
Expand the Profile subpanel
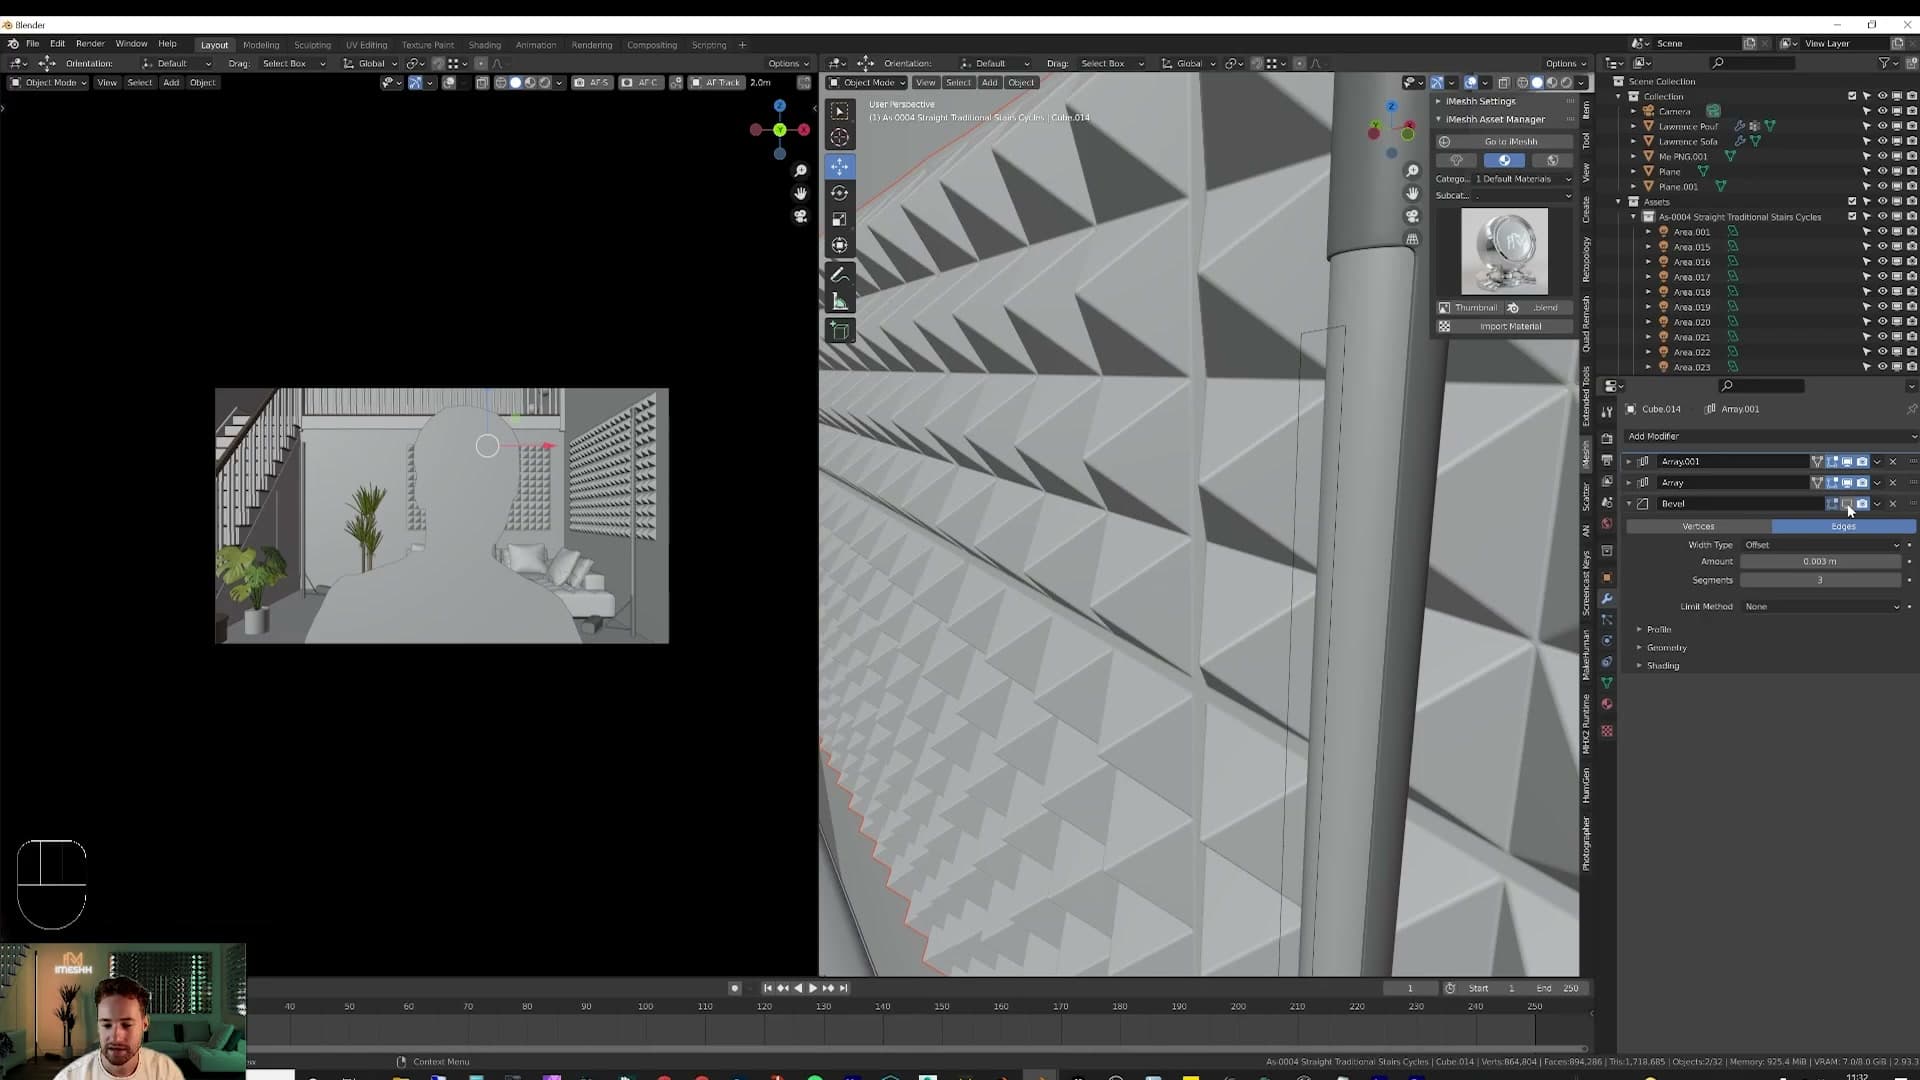(1658, 629)
